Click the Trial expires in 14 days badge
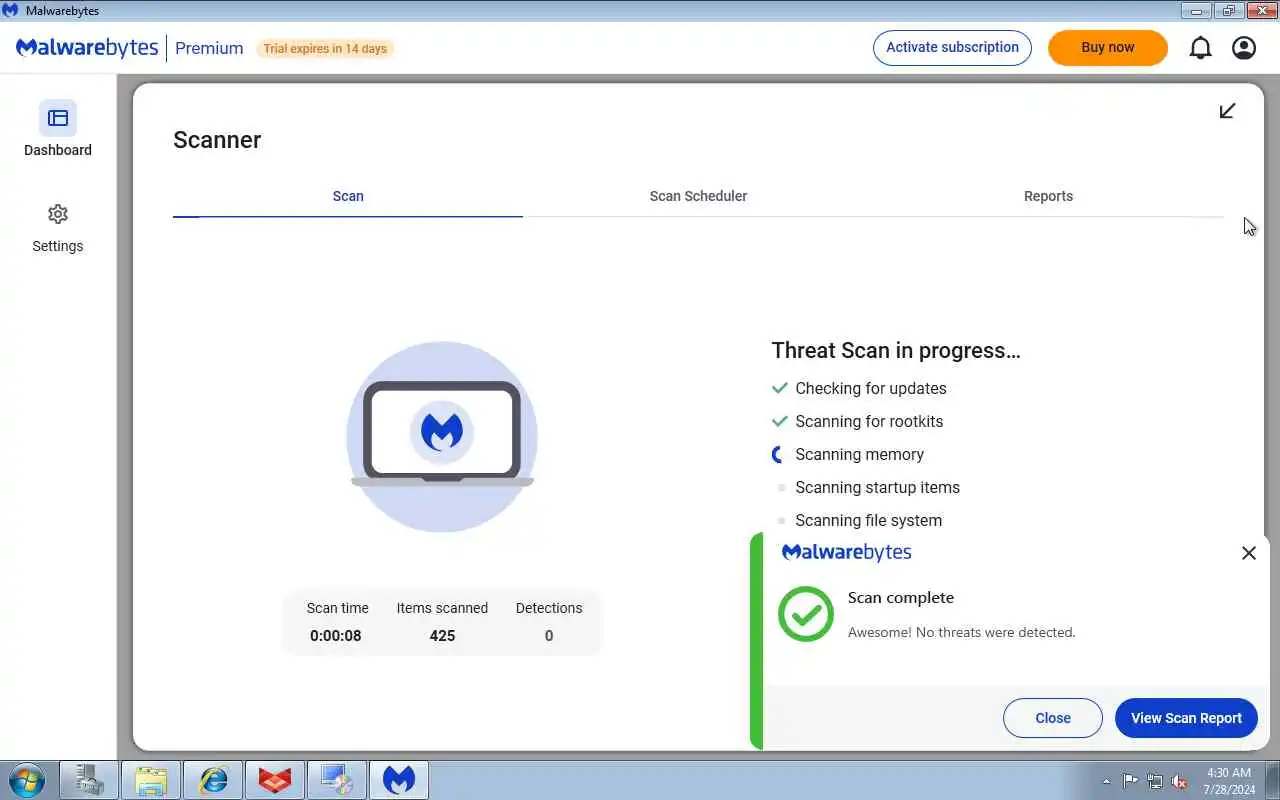 [x=325, y=48]
